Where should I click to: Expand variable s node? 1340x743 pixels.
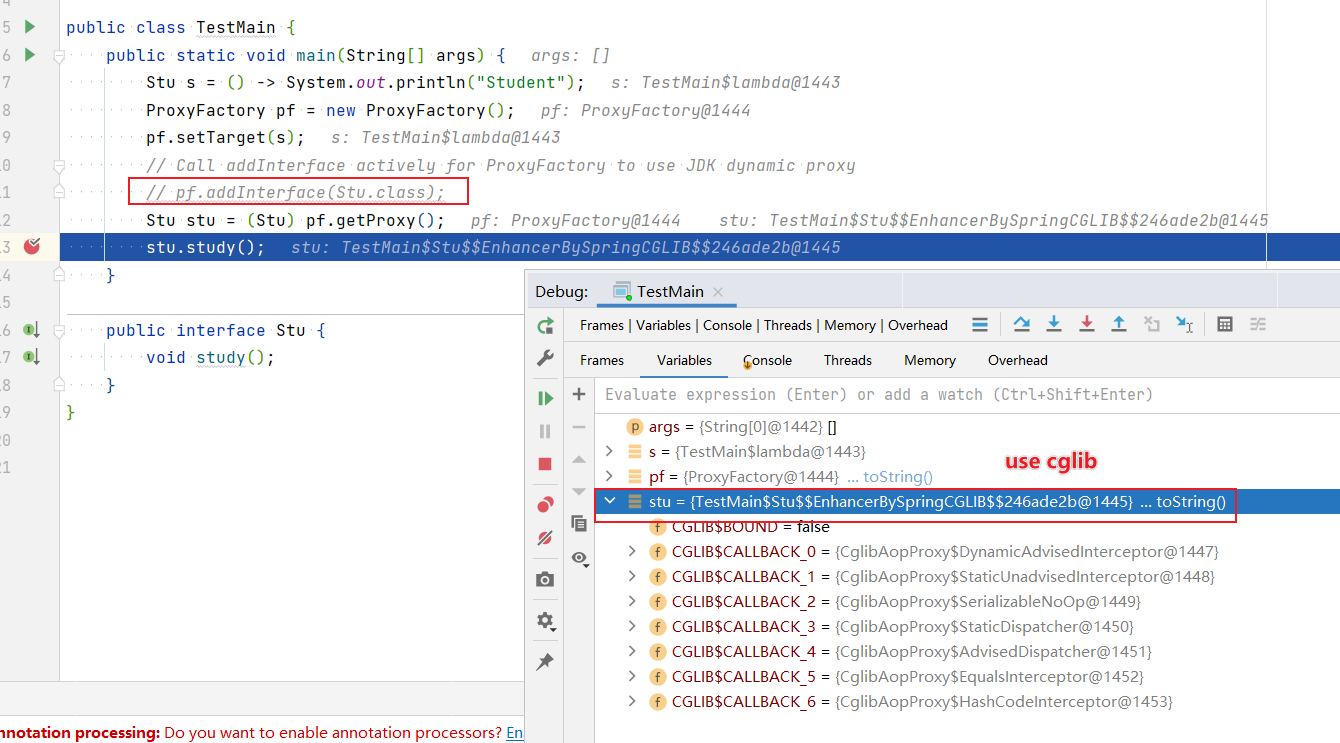tap(609, 452)
